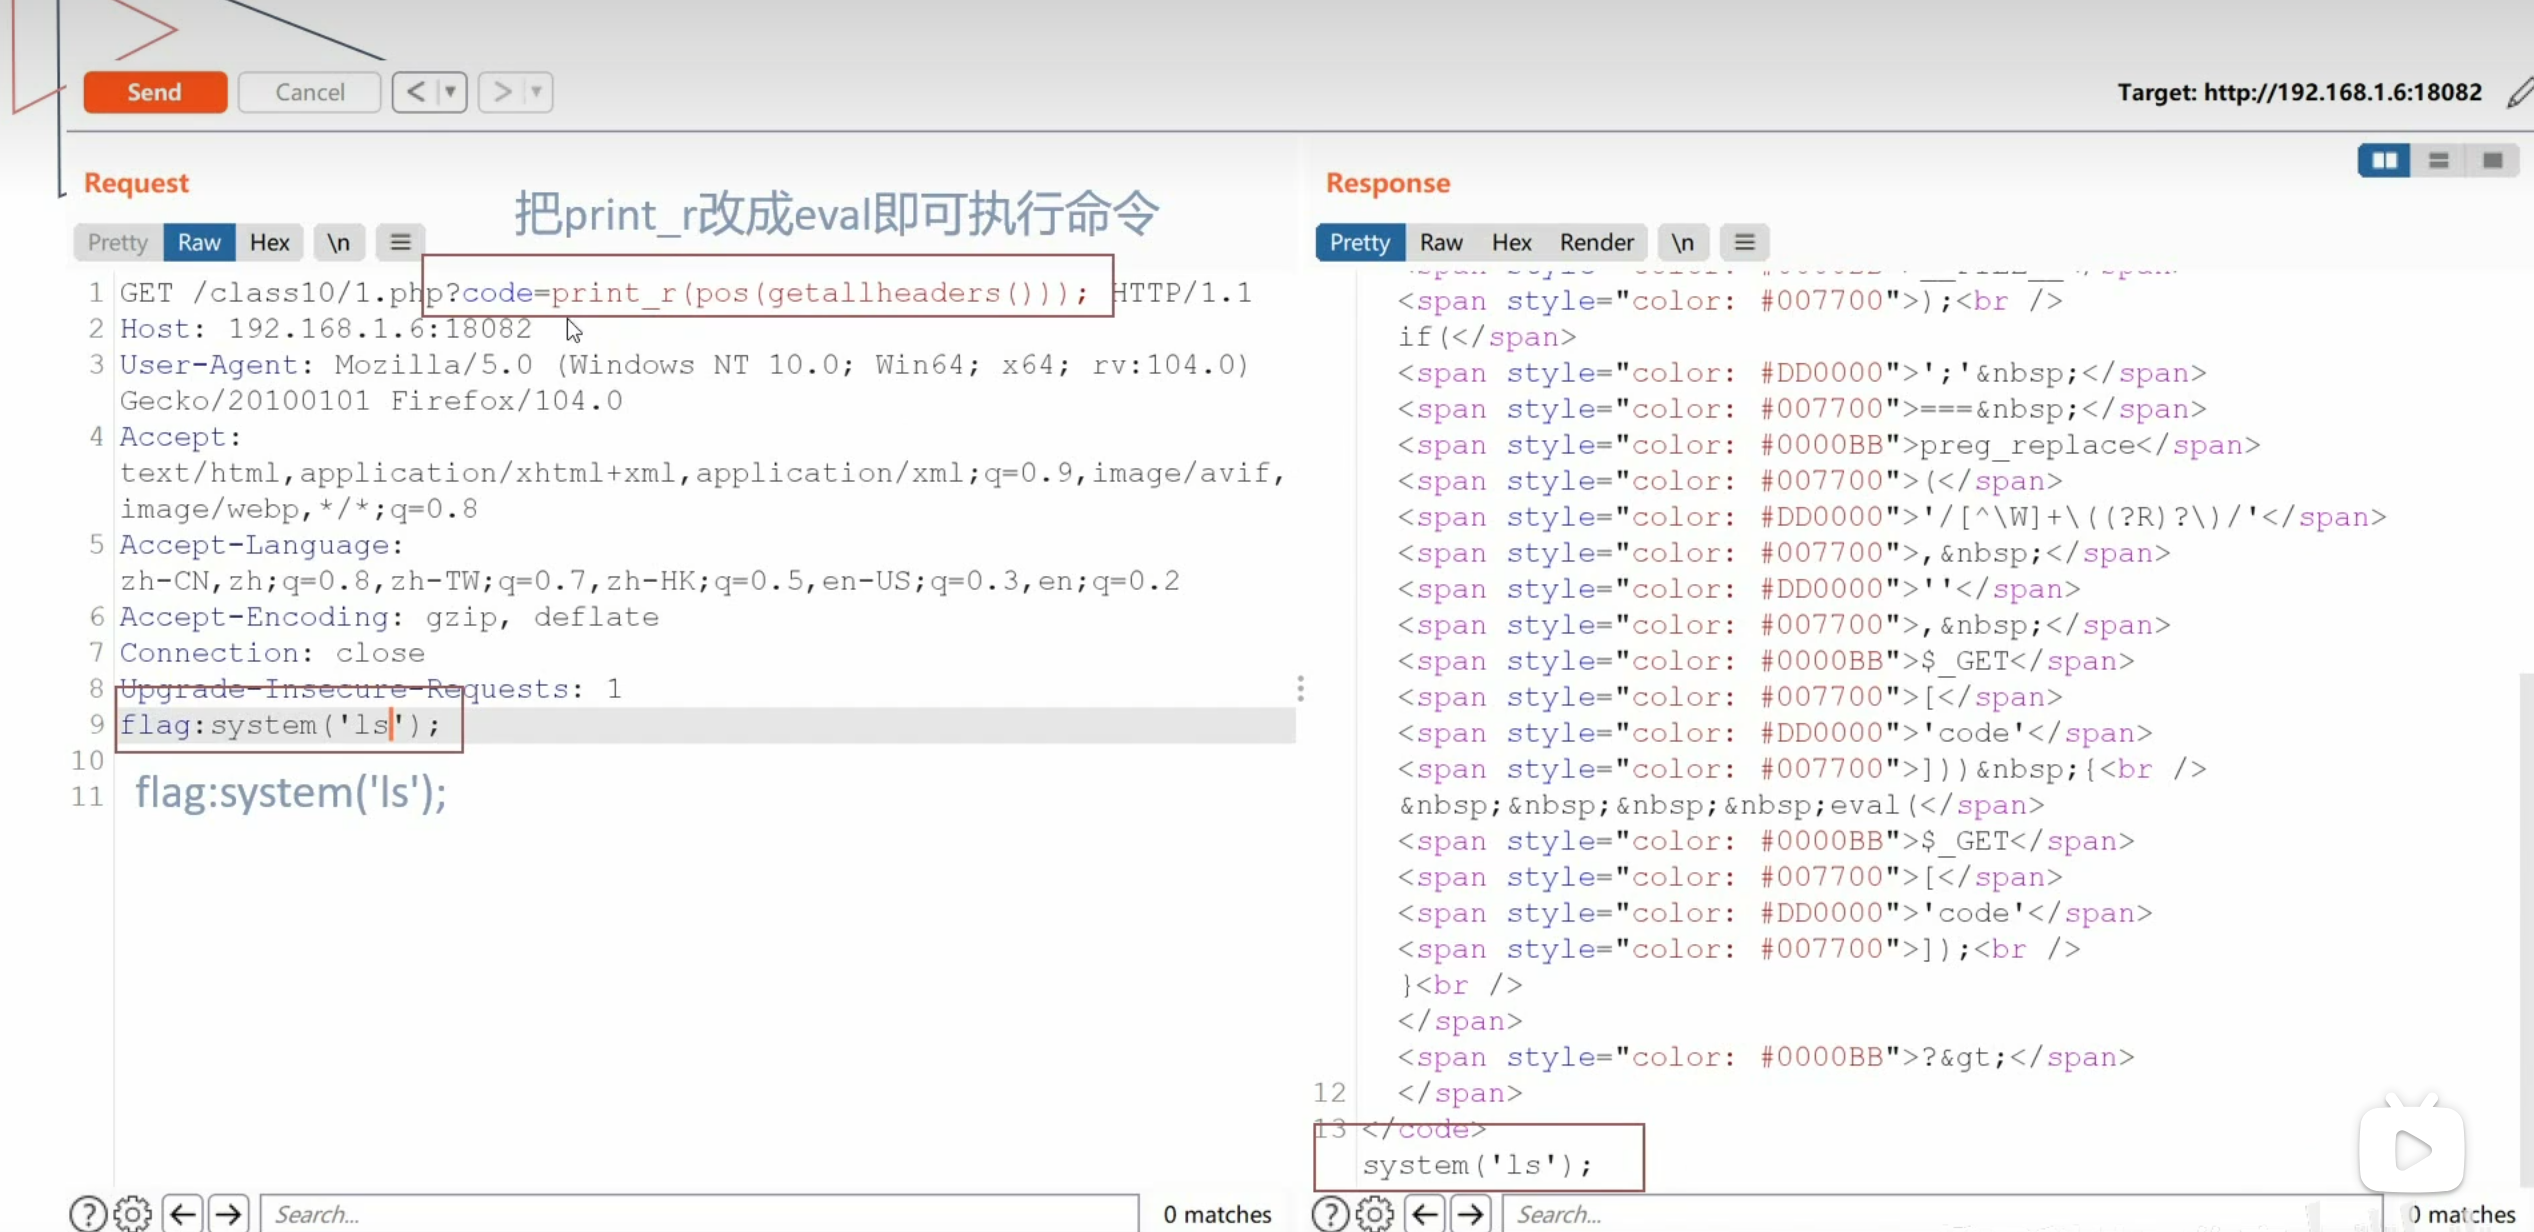Screen dimensions: 2534x1232
Task: Switch request view to Hex tab
Action: click(269, 242)
